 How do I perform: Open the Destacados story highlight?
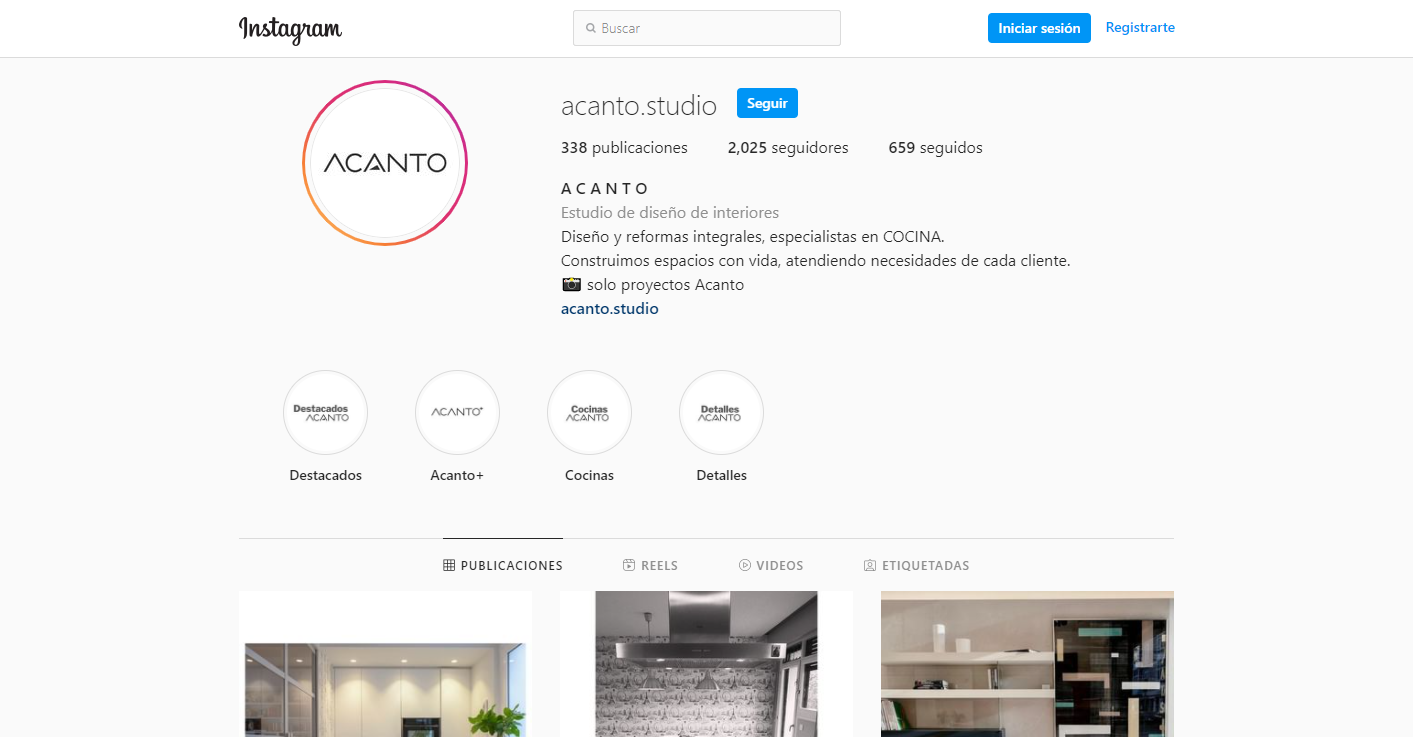click(325, 412)
